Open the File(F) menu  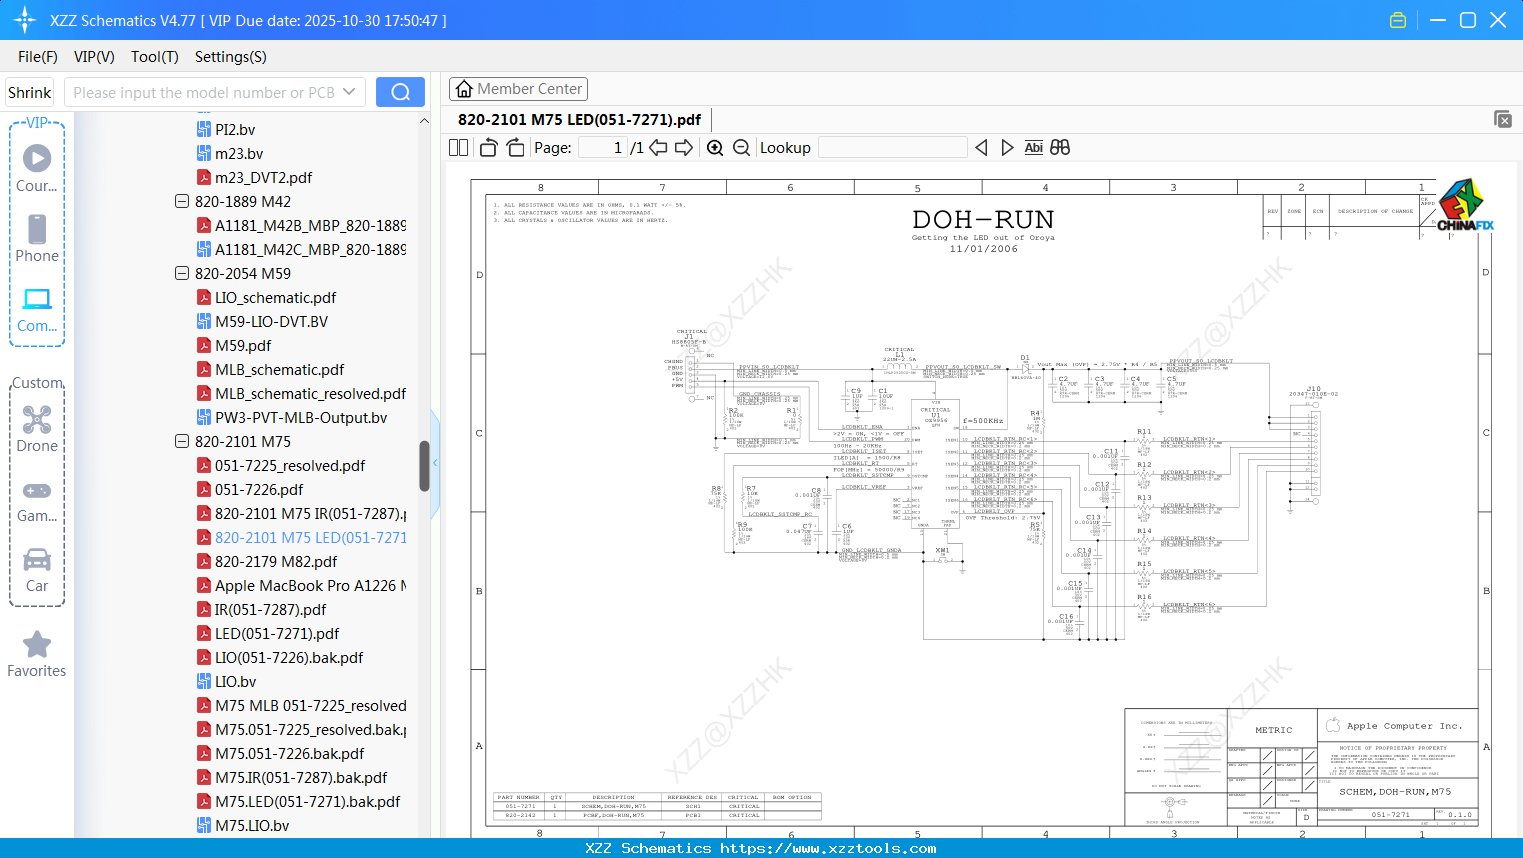(x=38, y=57)
